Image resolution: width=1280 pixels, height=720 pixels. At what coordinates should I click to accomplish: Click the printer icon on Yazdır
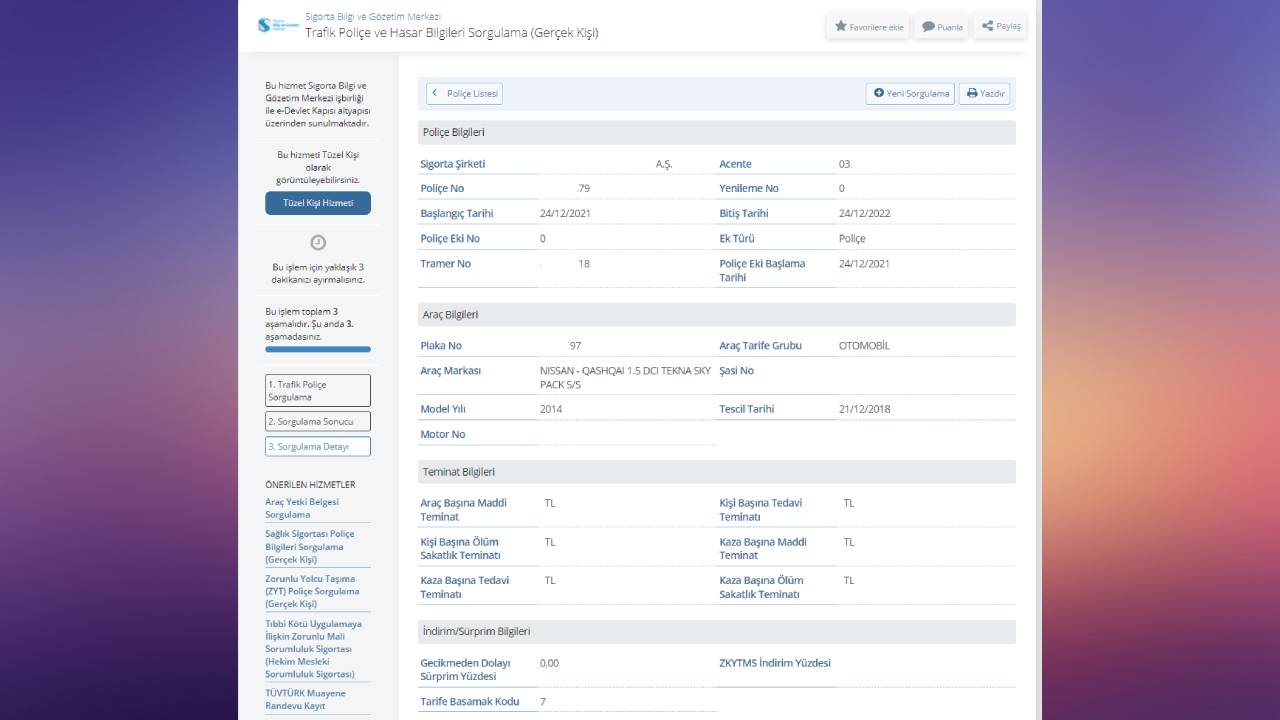click(x=971, y=93)
